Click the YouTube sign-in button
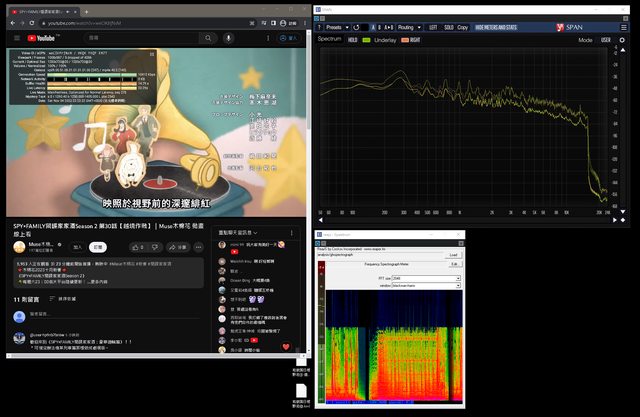Image resolution: width=640 pixels, height=417 pixels. click(x=288, y=38)
